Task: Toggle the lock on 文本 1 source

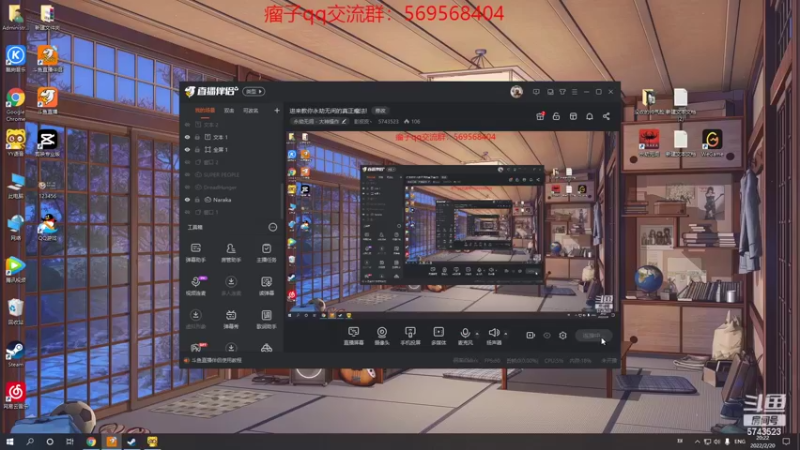Action: click(x=197, y=137)
